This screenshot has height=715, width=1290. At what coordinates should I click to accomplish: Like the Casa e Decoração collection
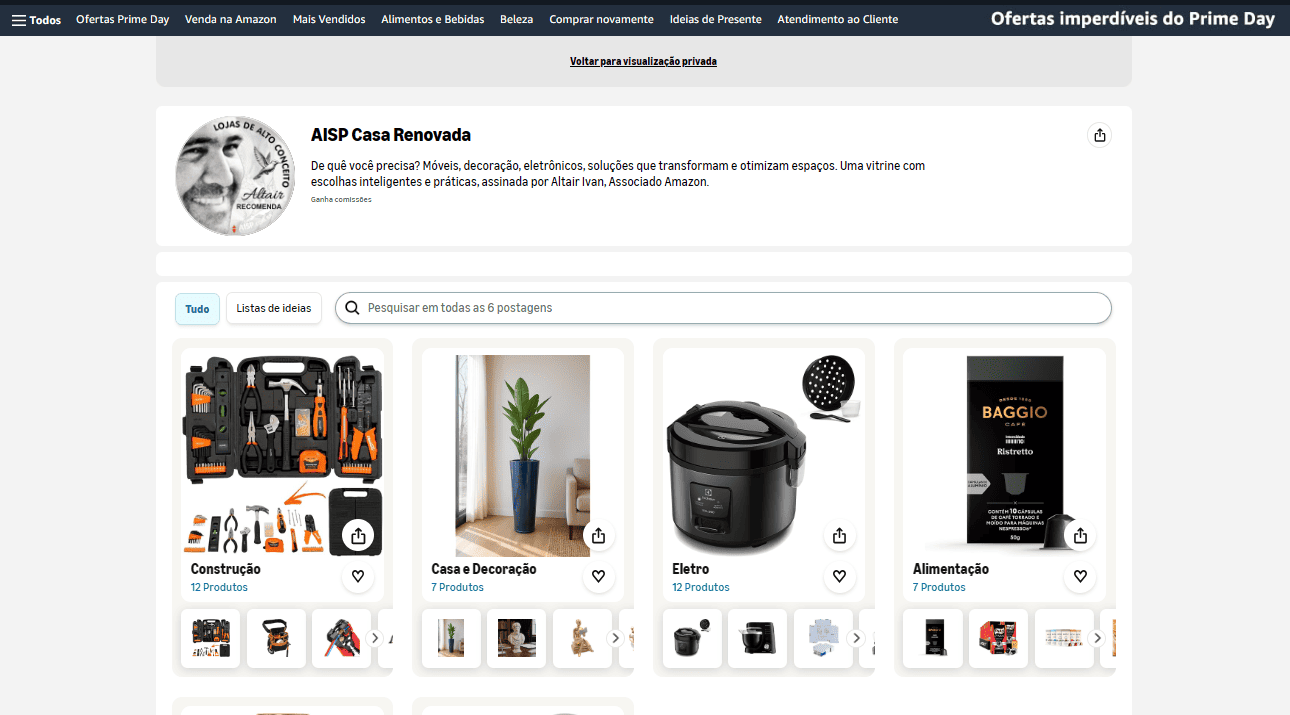pyautogui.click(x=598, y=576)
